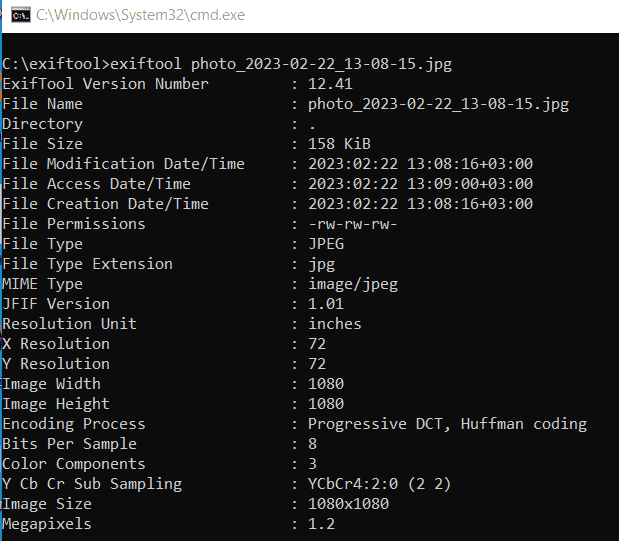Click the Y Cb Cr Sub Sampling value
619x541 pixels.
tap(379, 484)
